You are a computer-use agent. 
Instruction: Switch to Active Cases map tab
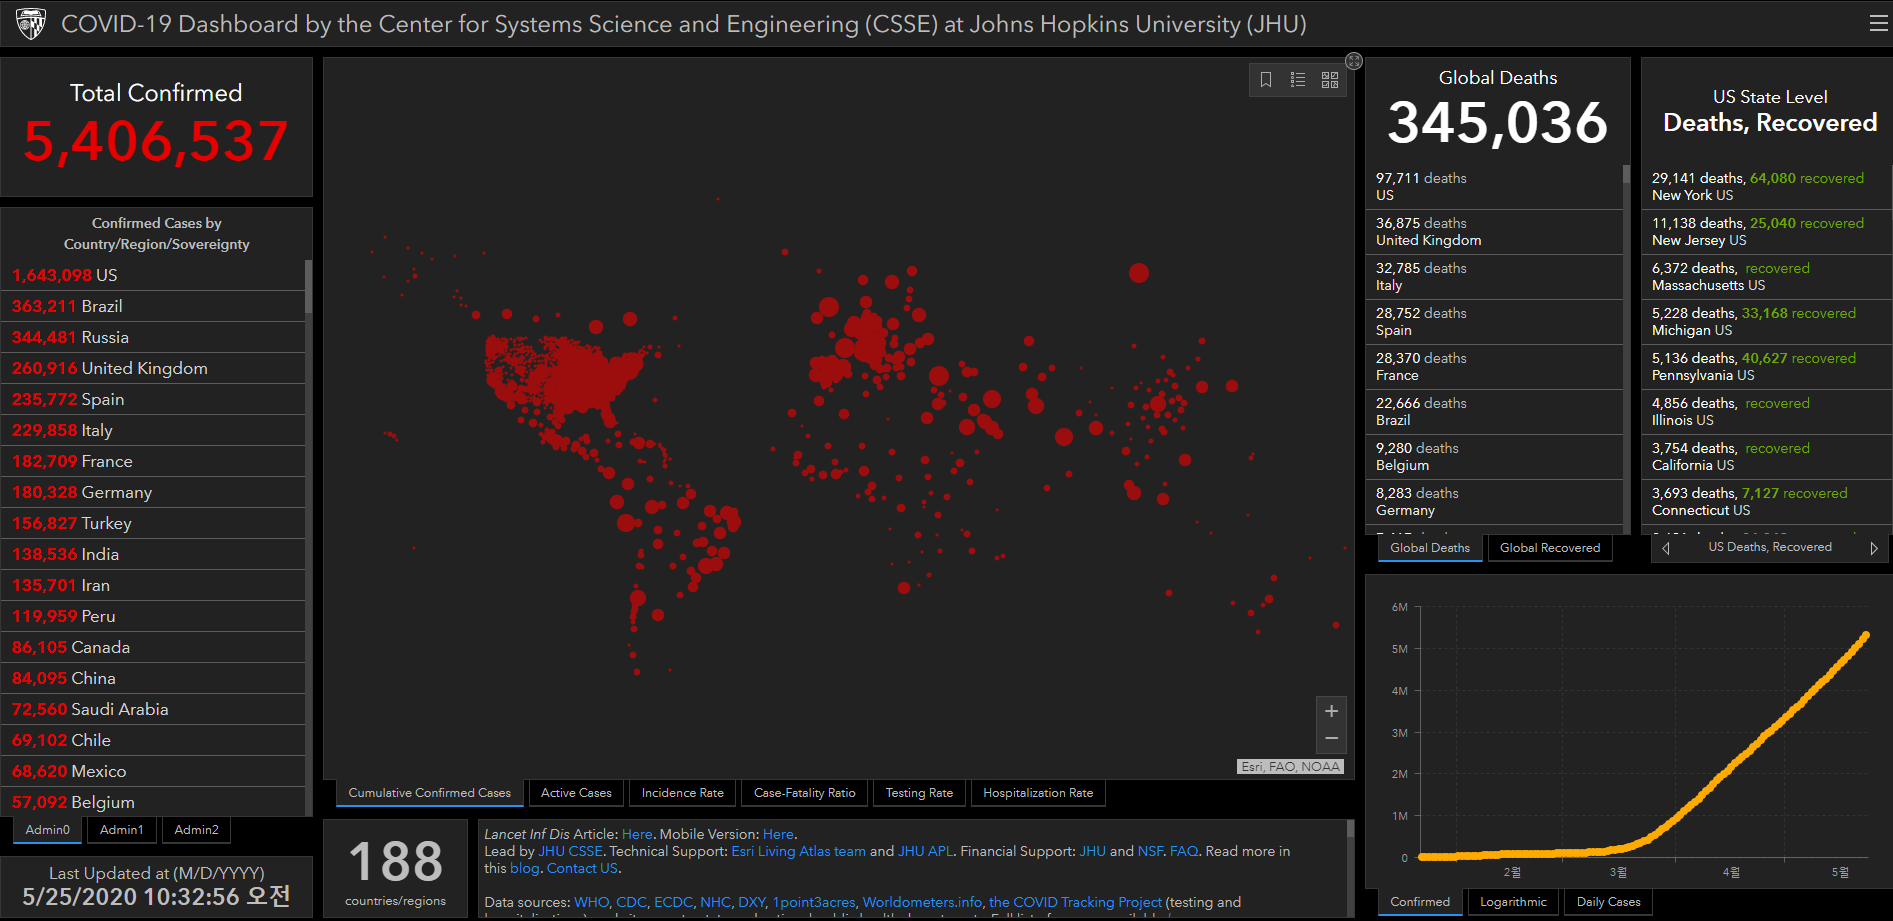pyautogui.click(x=576, y=793)
